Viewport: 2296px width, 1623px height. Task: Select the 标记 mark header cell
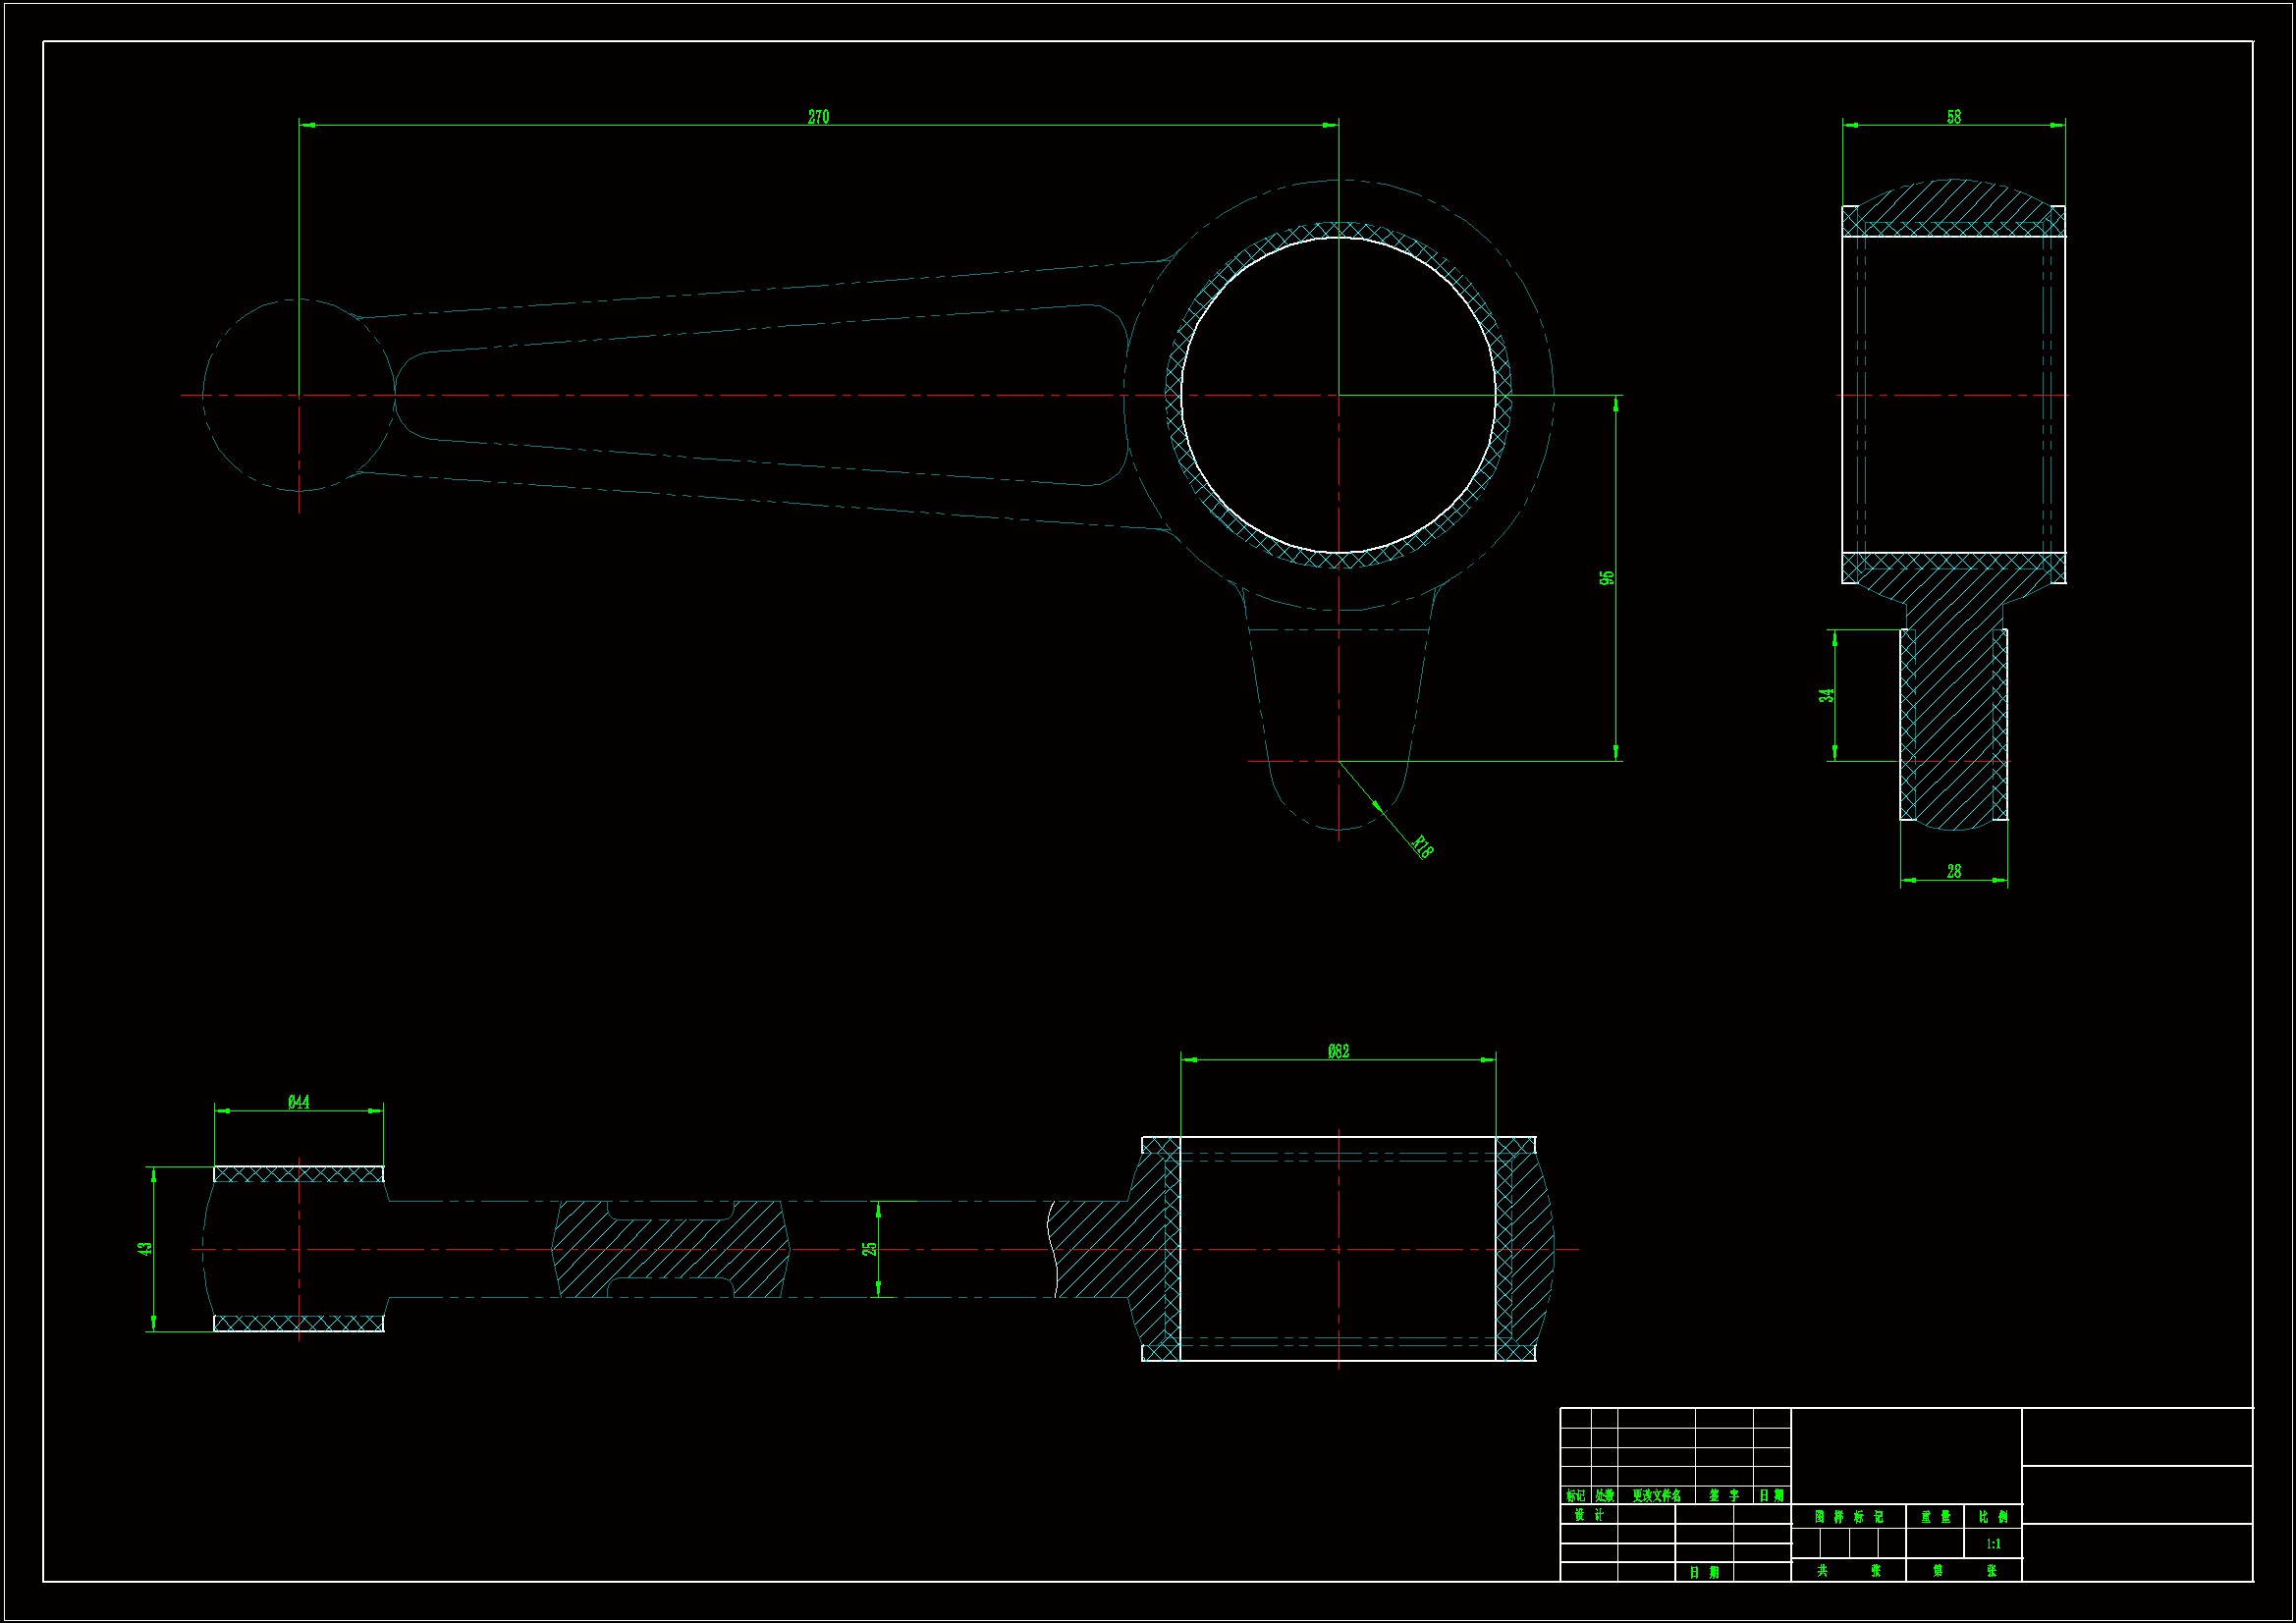click(1575, 1496)
